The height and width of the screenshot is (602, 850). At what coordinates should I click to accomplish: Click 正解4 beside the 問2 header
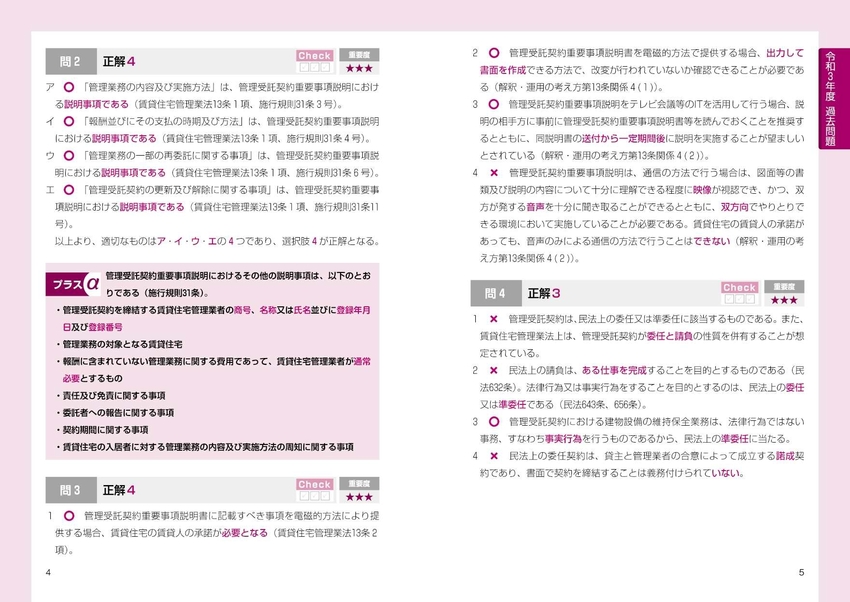pos(119,62)
